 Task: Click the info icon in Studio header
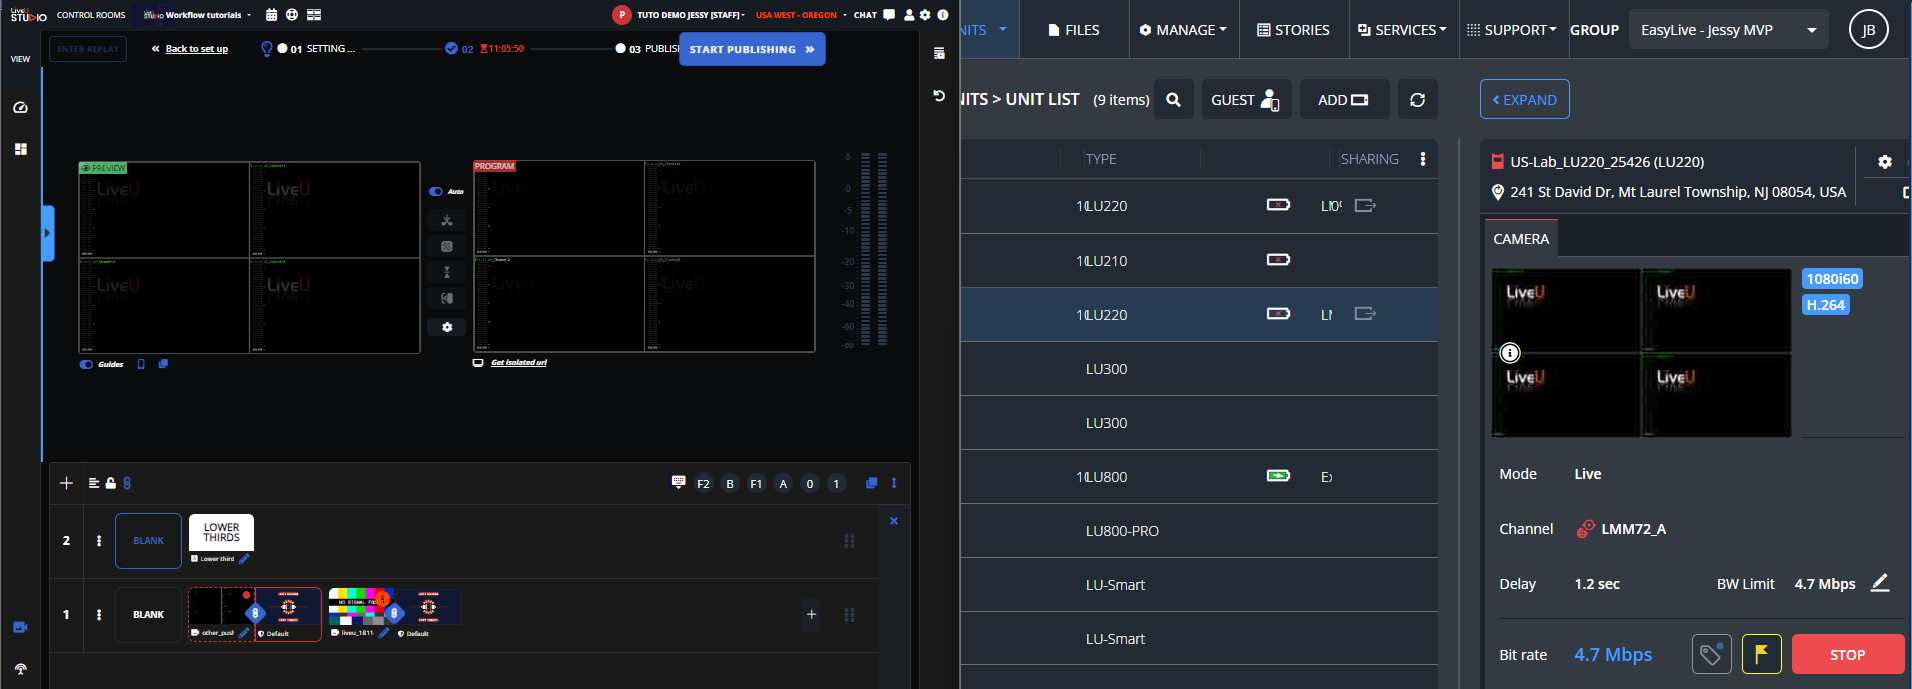pos(942,15)
